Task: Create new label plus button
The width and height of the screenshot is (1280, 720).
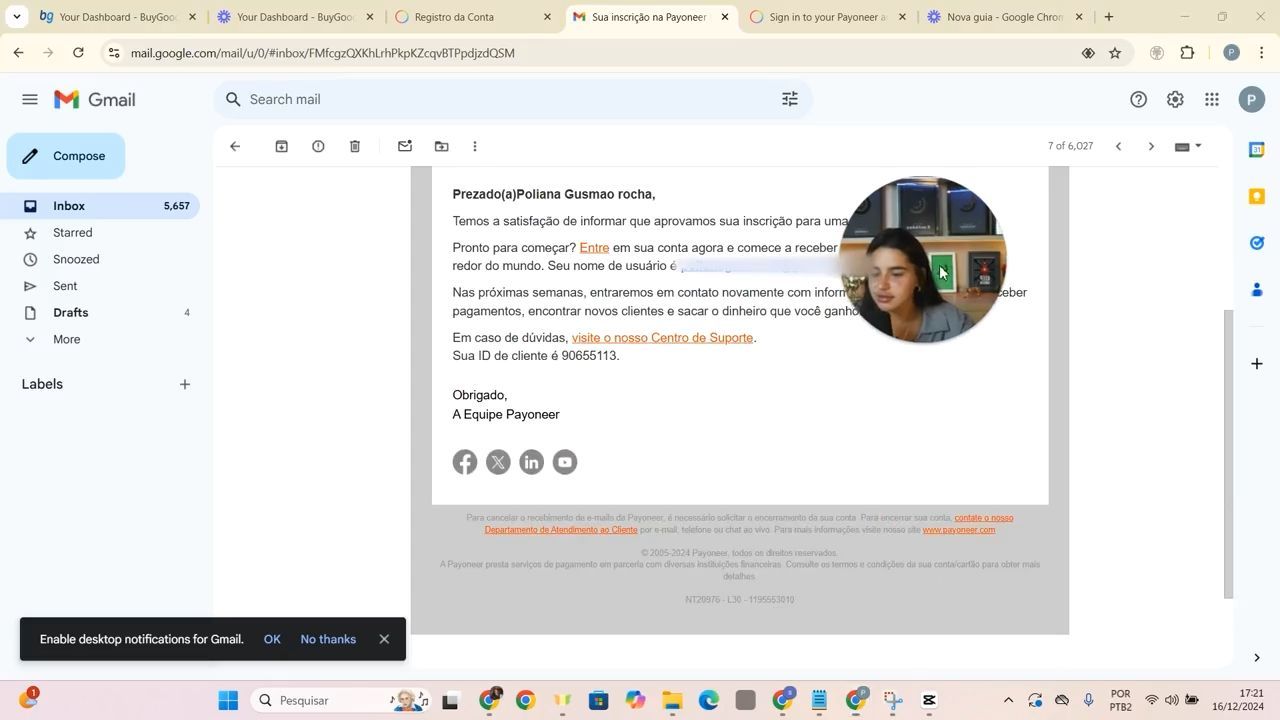Action: click(x=185, y=384)
